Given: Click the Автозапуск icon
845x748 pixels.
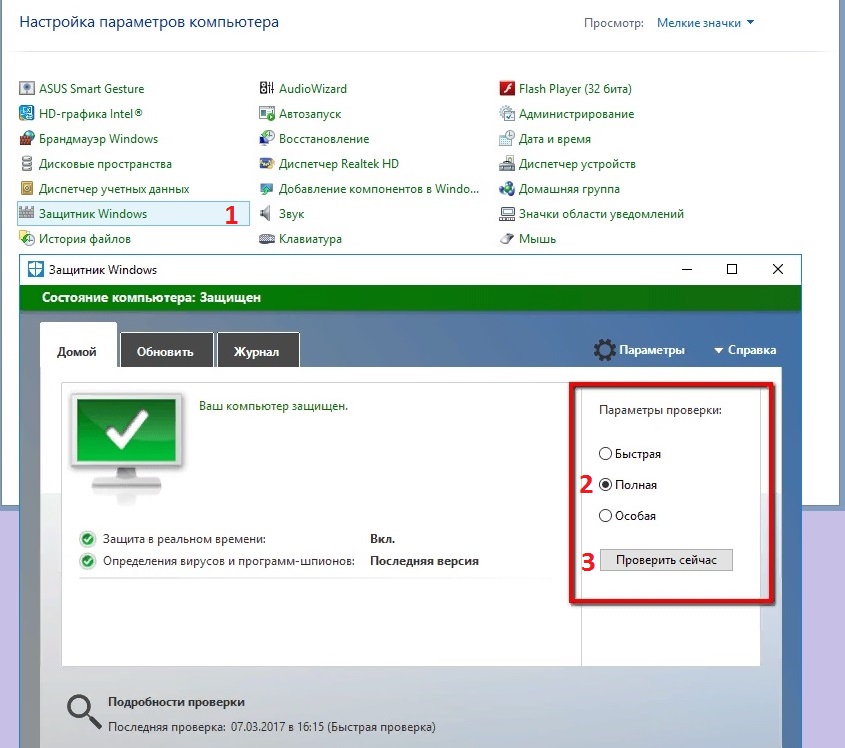Looking at the screenshot, I should coord(267,113).
